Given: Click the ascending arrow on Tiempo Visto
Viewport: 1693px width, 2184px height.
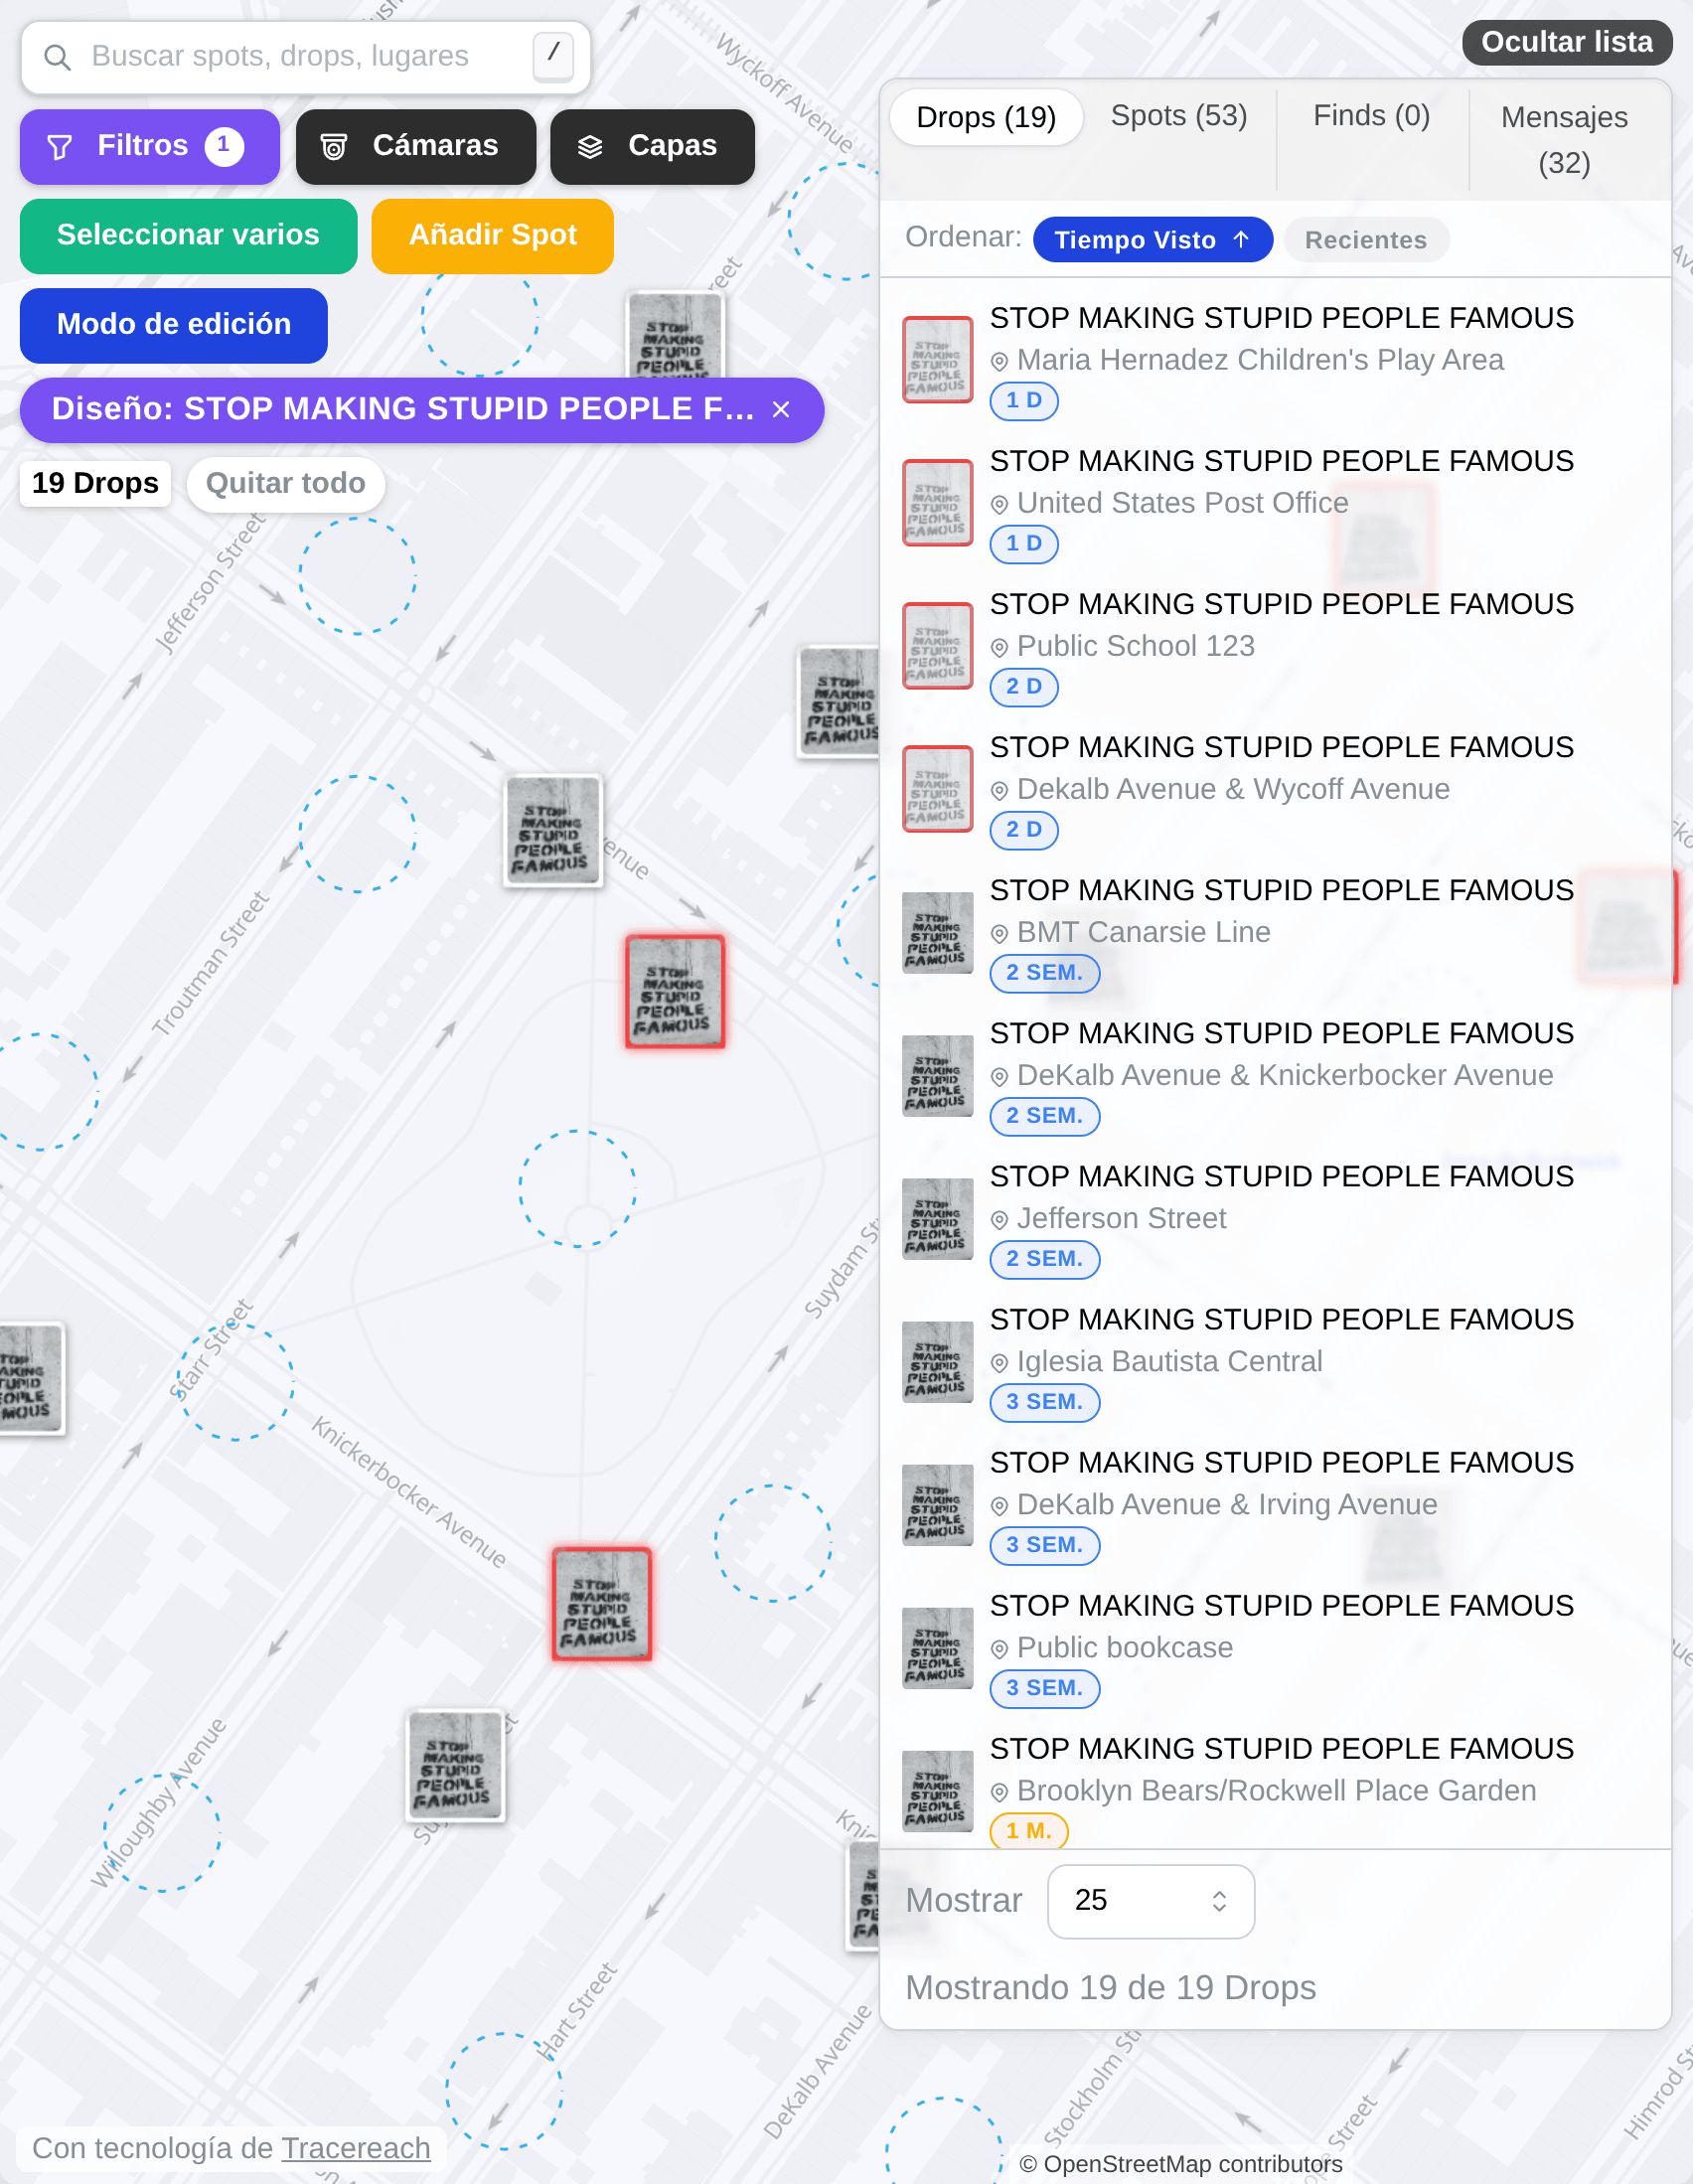Looking at the screenshot, I should (1241, 240).
